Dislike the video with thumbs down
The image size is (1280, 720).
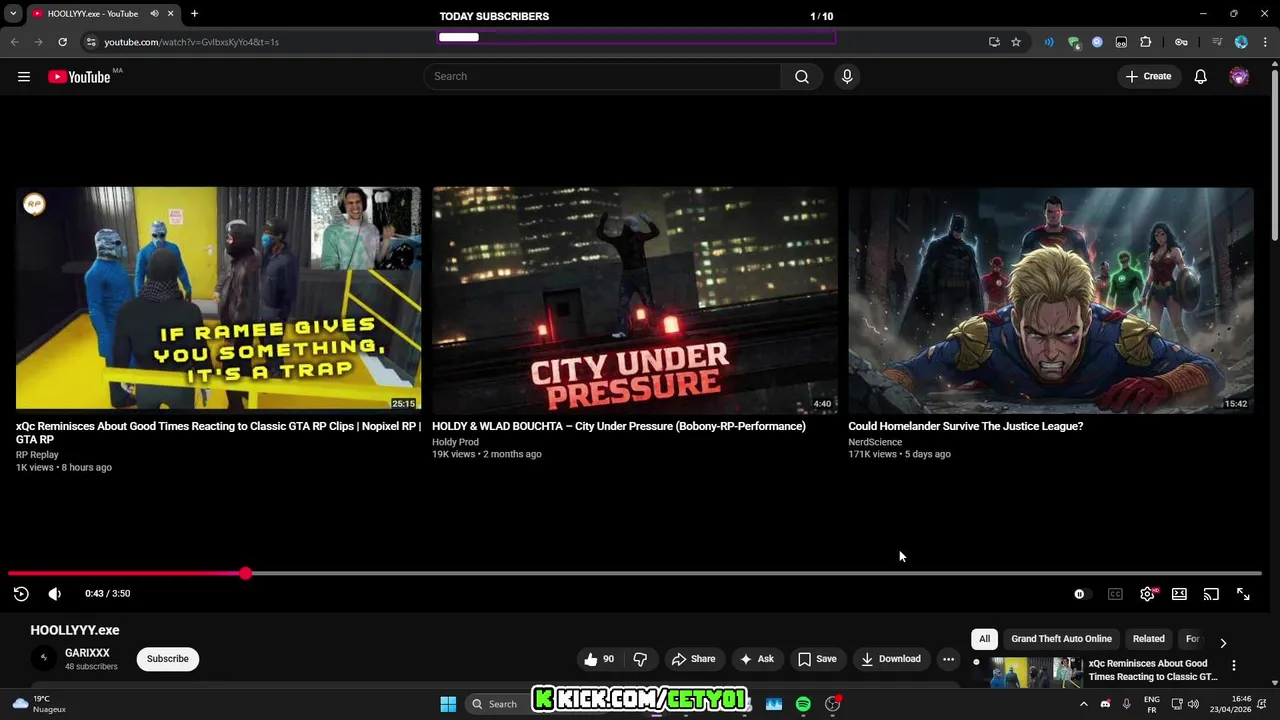(x=640, y=659)
